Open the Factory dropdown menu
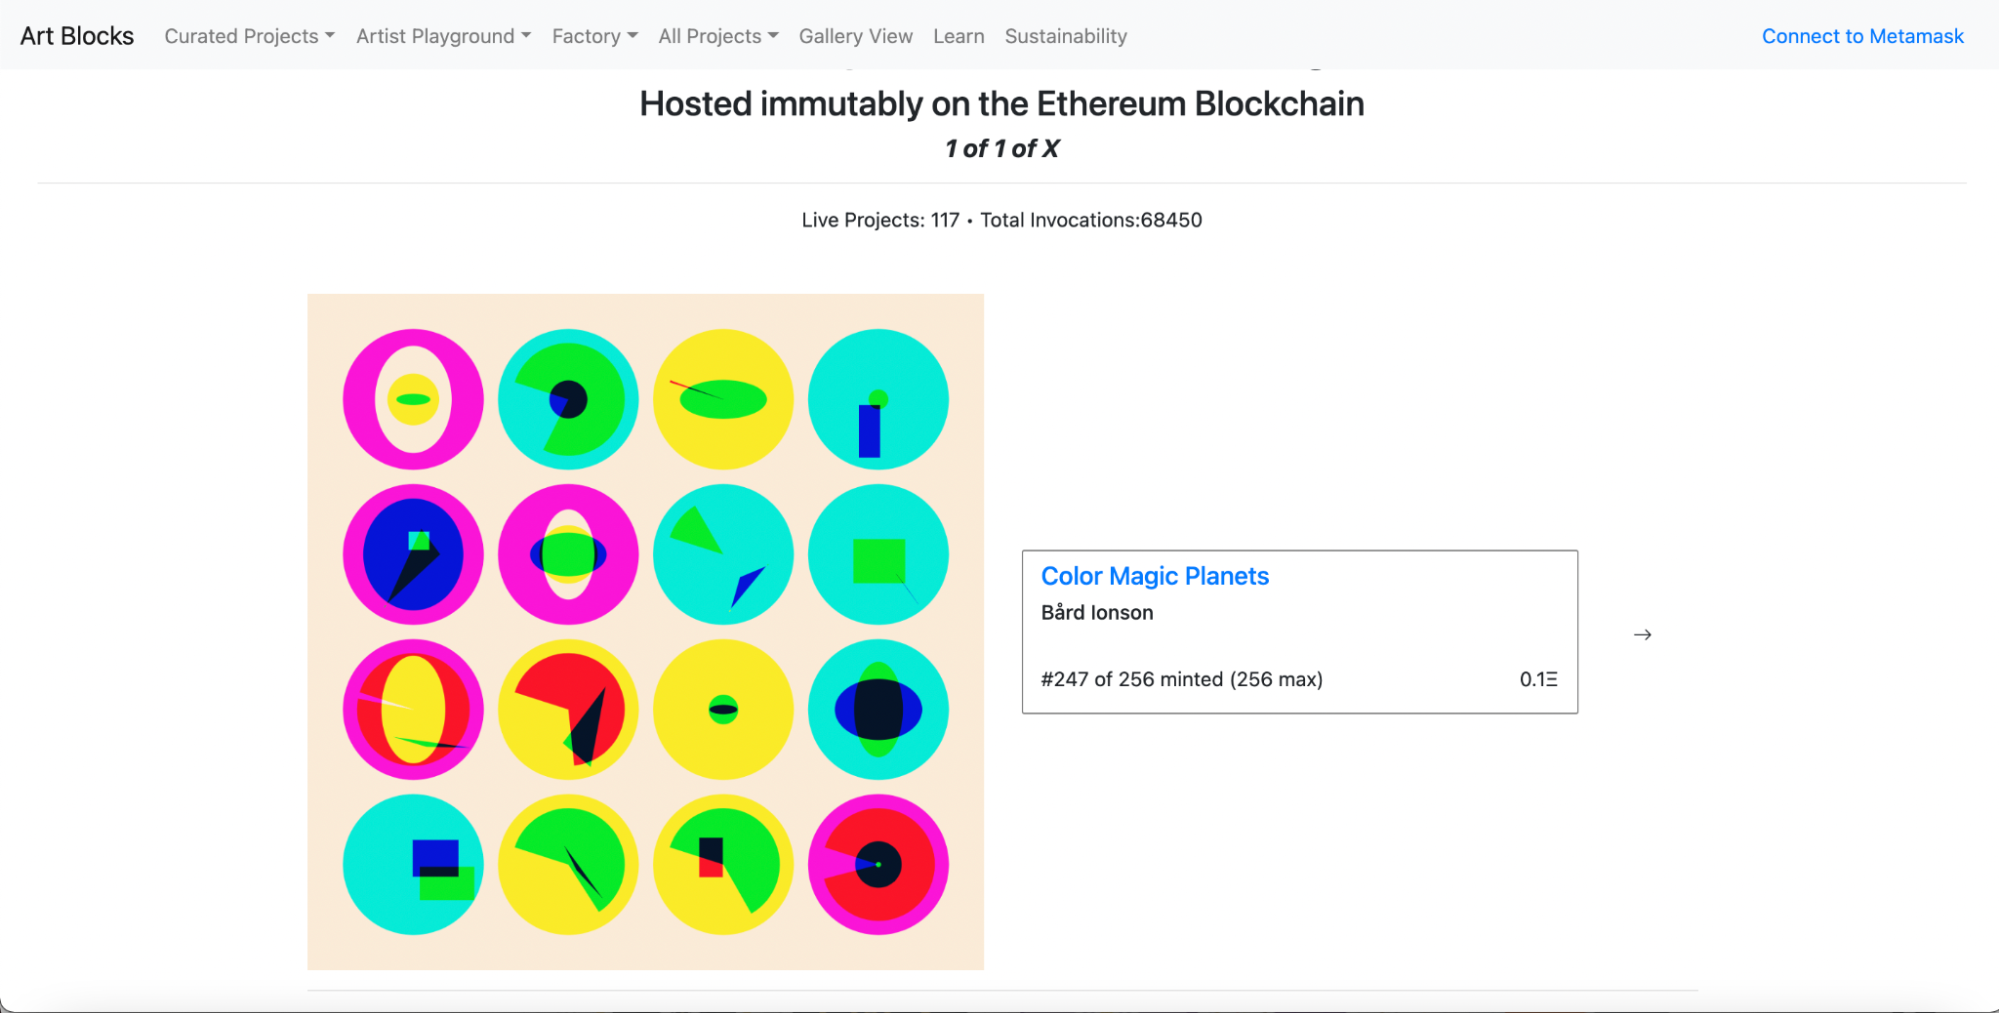Image resolution: width=1999 pixels, height=1014 pixels. tap(594, 36)
